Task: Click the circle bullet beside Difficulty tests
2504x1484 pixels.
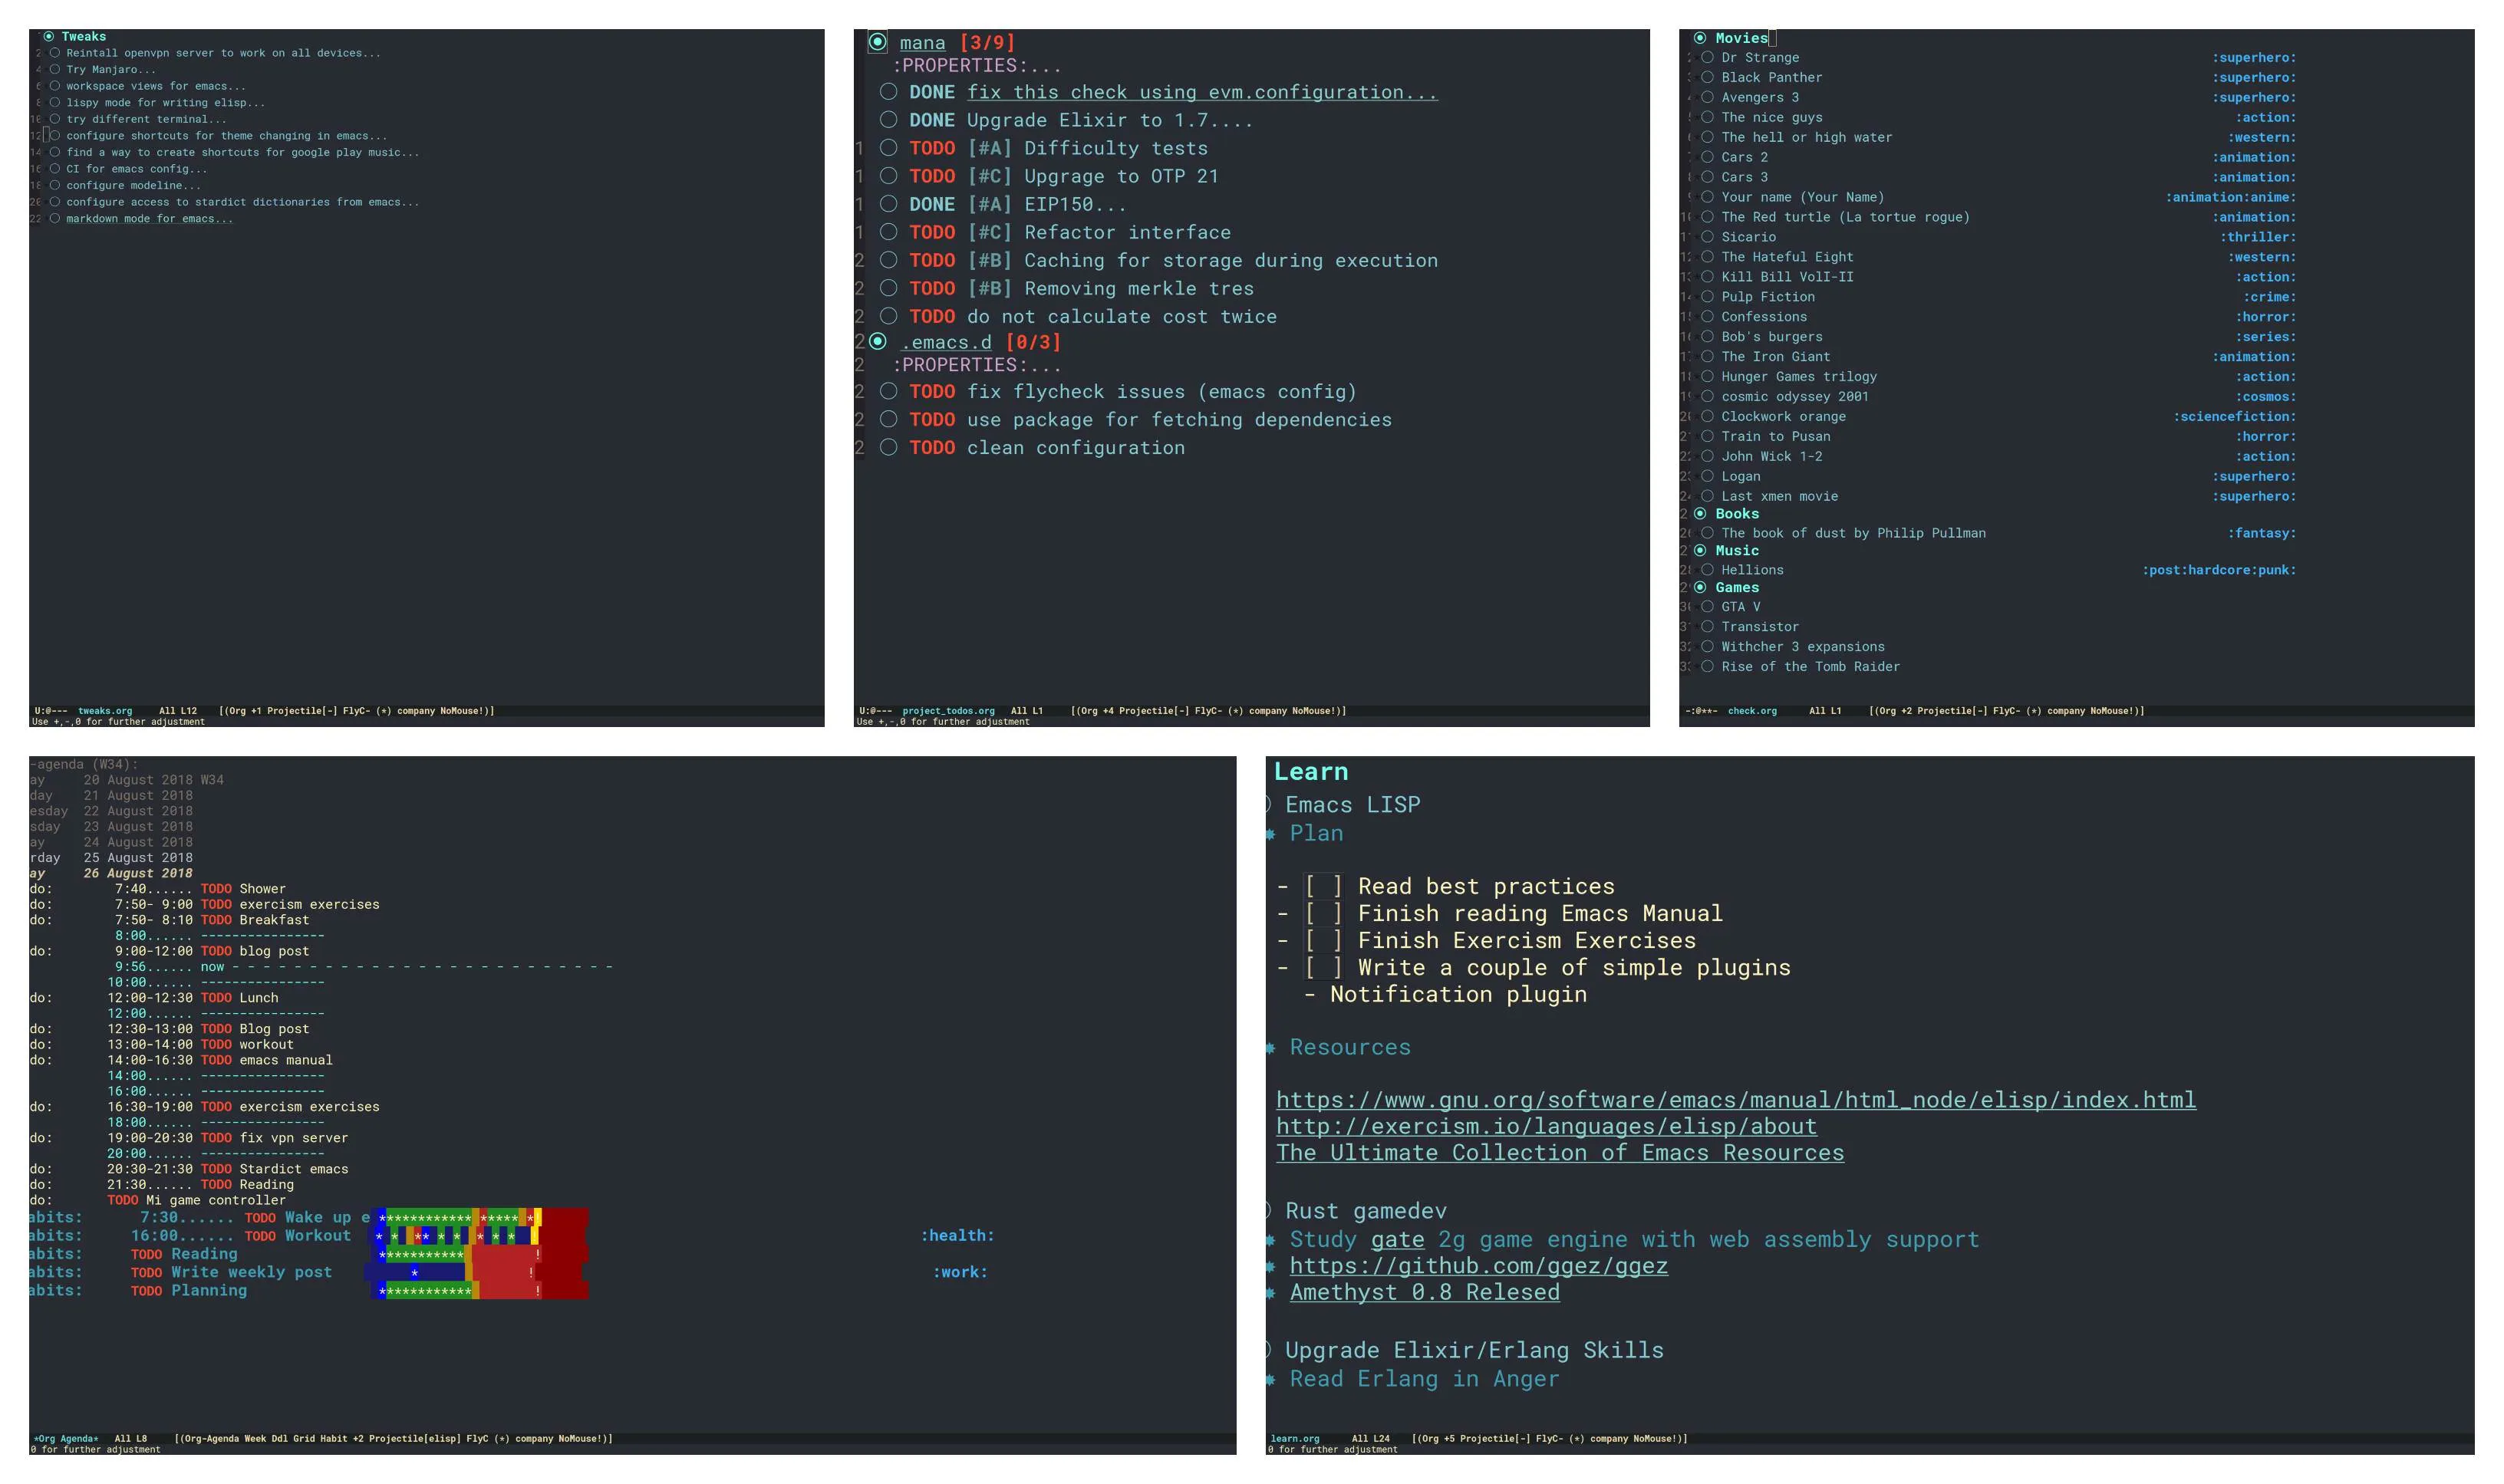Action: pos(888,148)
